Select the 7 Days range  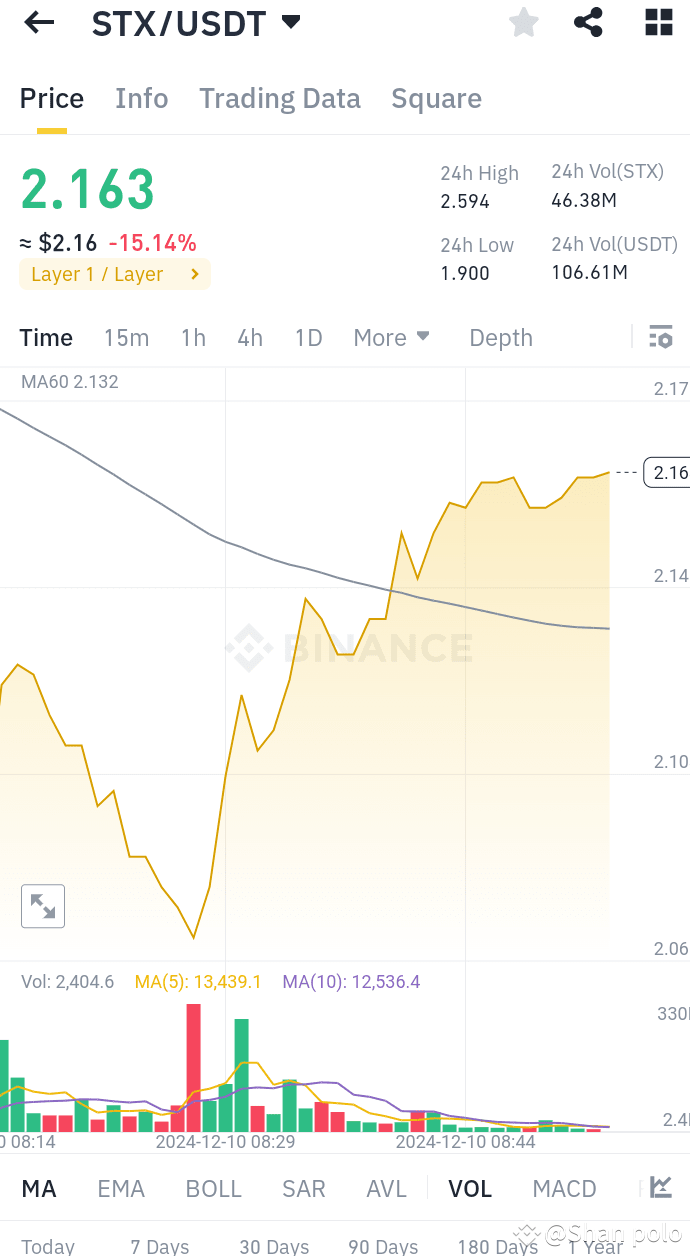[x=158, y=1247]
